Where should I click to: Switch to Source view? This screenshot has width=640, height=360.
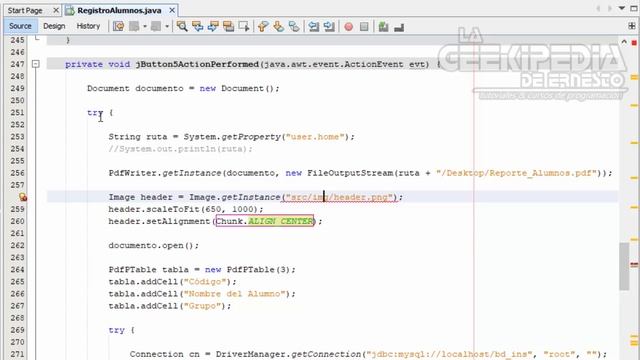[20, 26]
